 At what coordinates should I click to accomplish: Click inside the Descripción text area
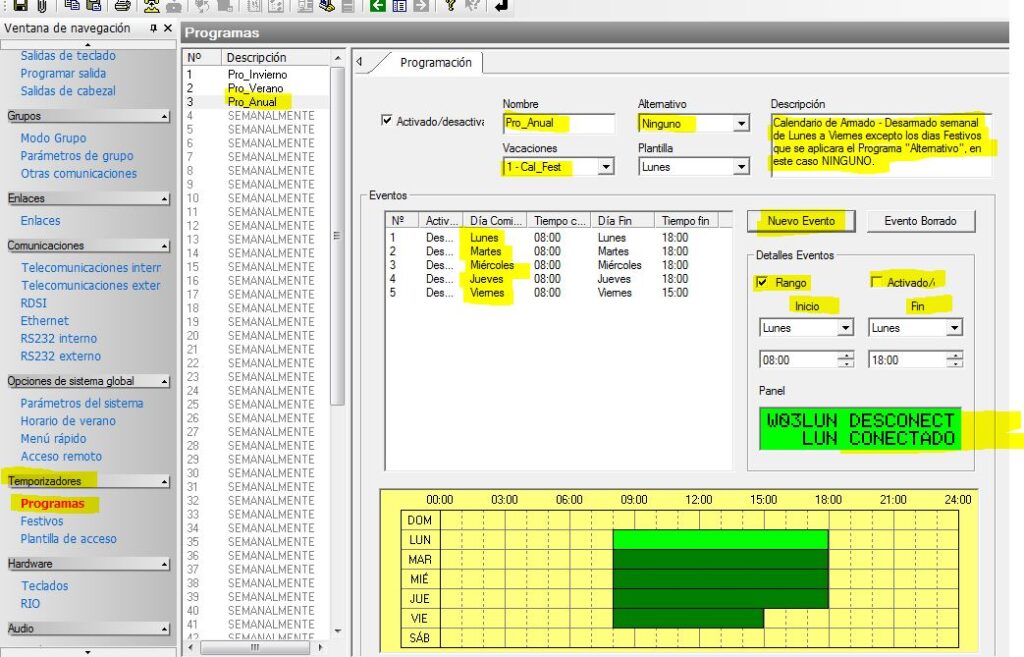pyautogui.click(x=881, y=144)
